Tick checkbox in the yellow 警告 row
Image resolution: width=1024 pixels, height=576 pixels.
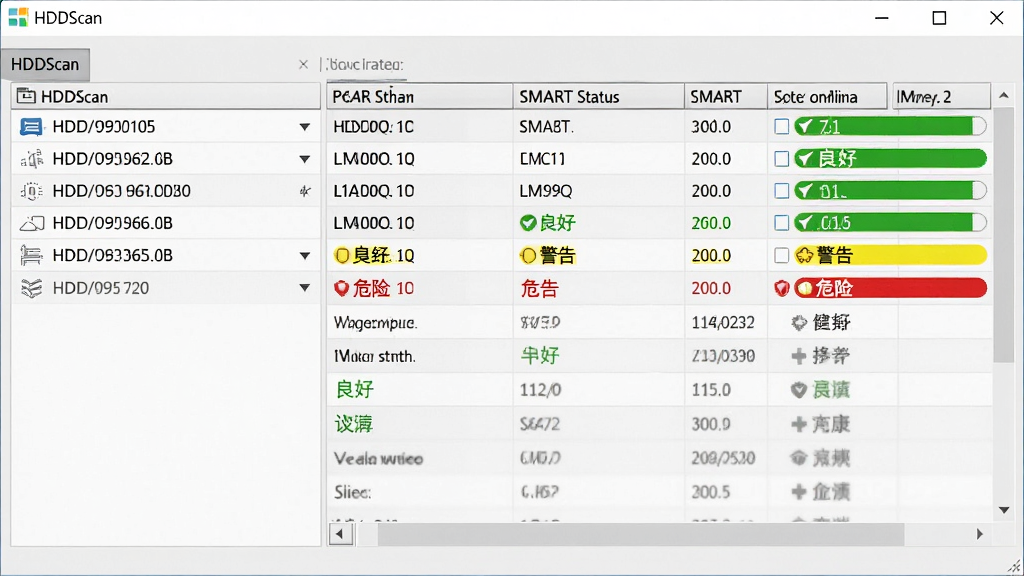[781, 255]
